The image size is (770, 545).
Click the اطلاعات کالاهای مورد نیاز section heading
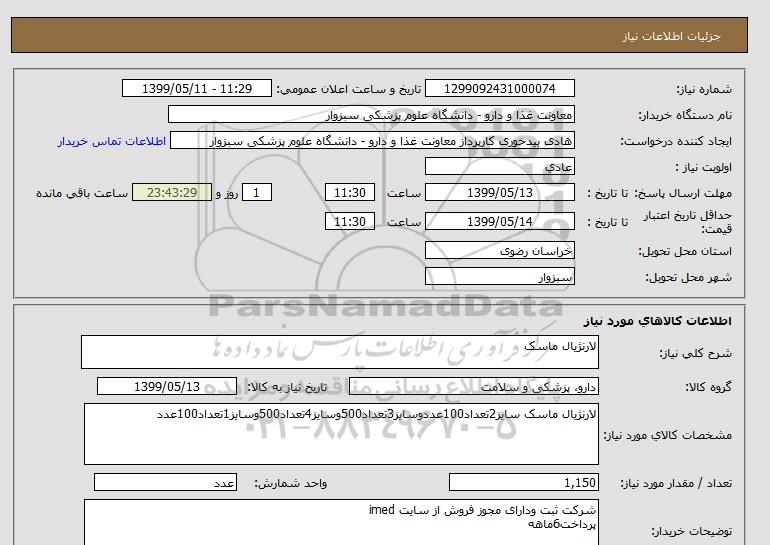(658, 321)
